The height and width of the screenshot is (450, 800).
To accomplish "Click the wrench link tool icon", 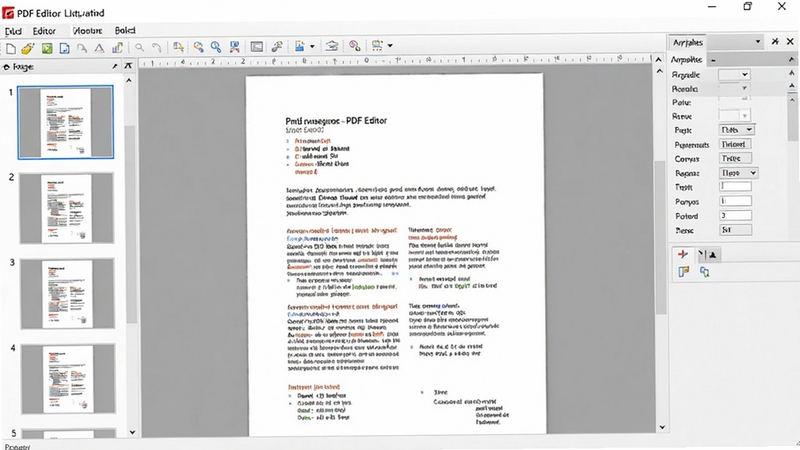I will (277, 47).
